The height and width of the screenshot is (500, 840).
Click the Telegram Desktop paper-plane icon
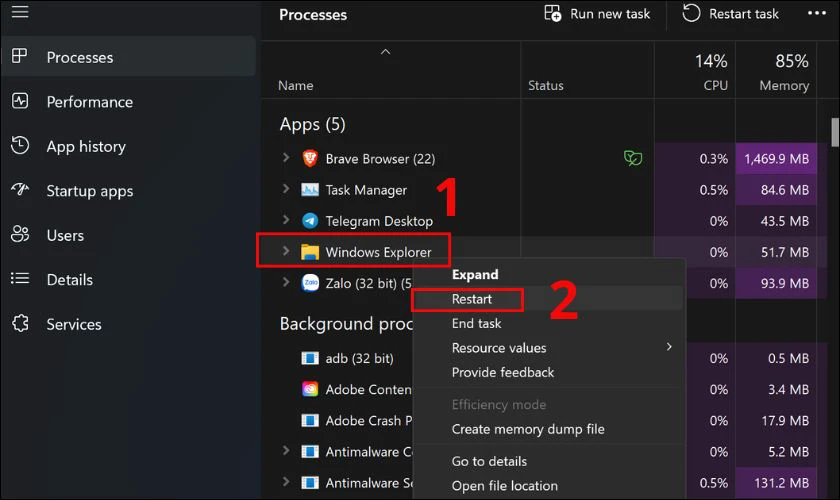(310, 221)
